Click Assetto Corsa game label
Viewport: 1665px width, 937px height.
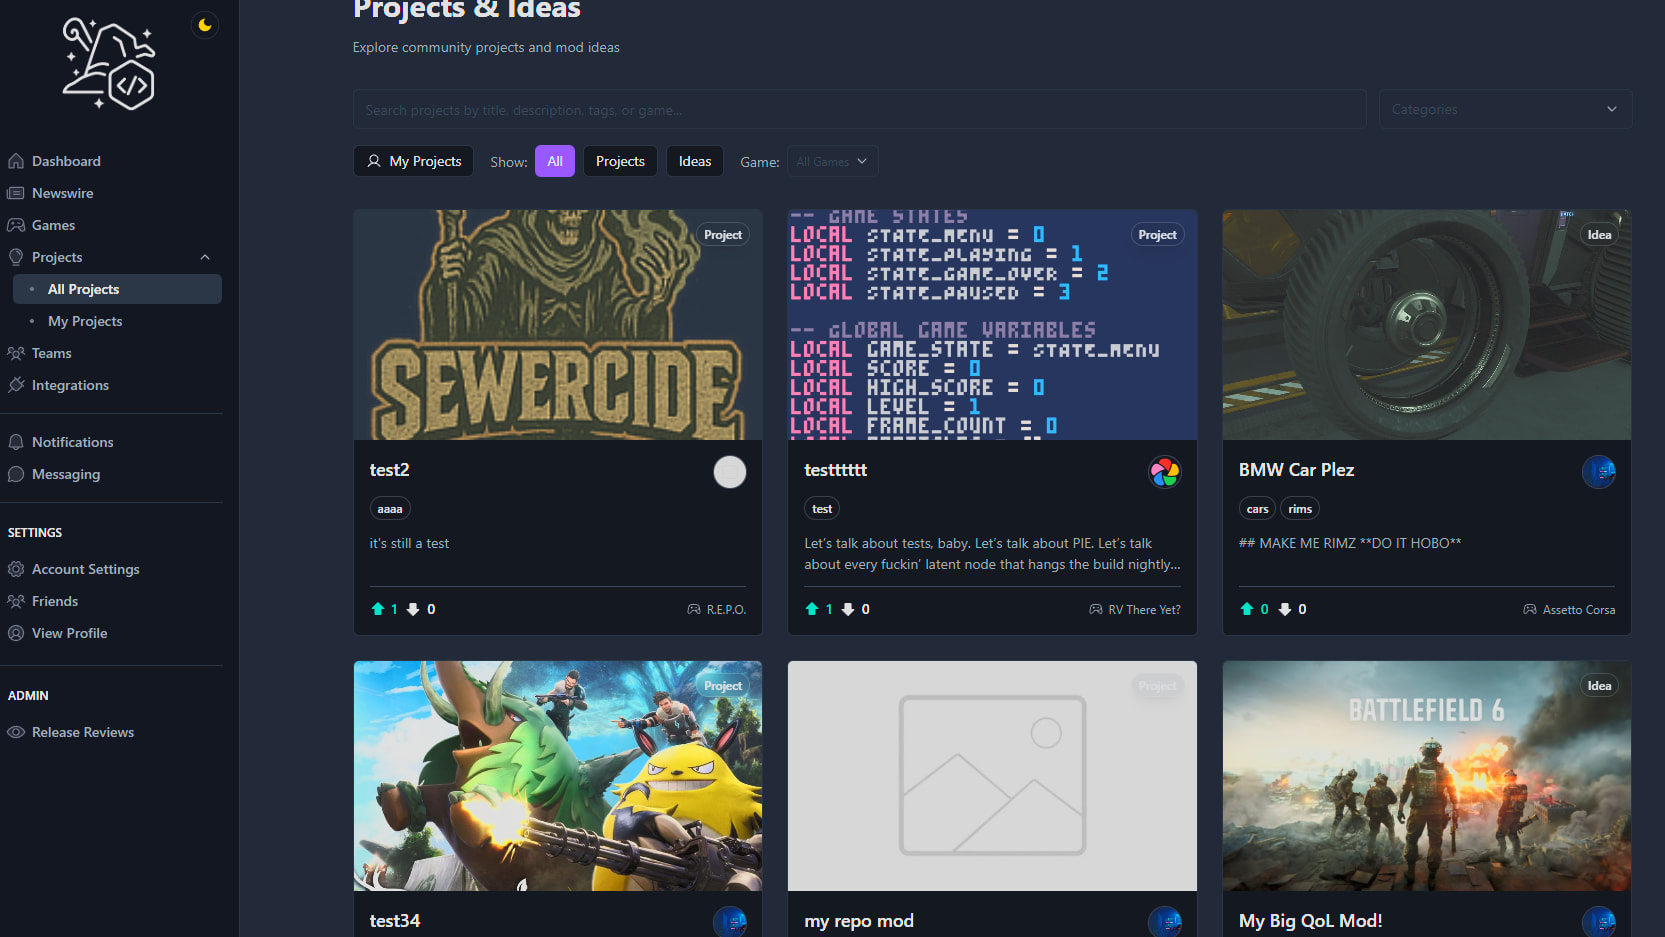point(1569,610)
